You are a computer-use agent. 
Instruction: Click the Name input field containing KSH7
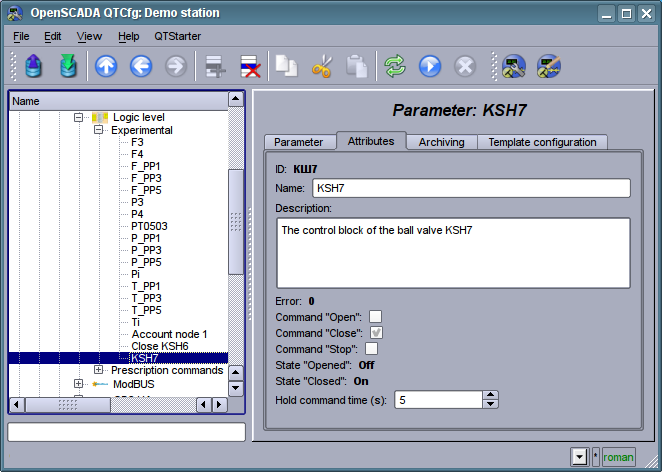pos(471,188)
